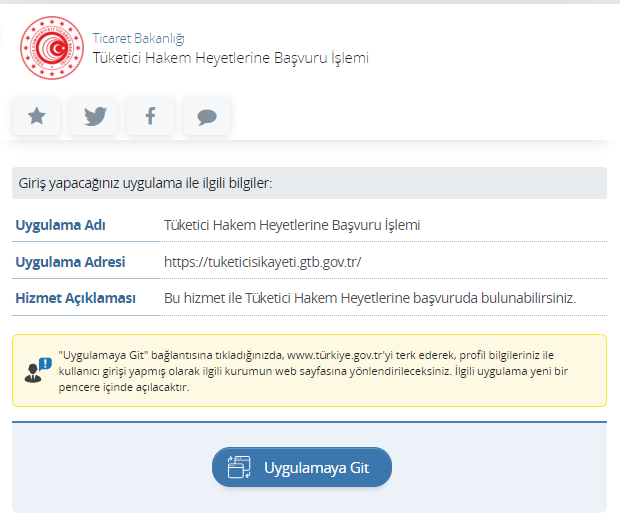620x516 pixels.
Task: Click the user info icon in yellow notice
Action: click(38, 370)
